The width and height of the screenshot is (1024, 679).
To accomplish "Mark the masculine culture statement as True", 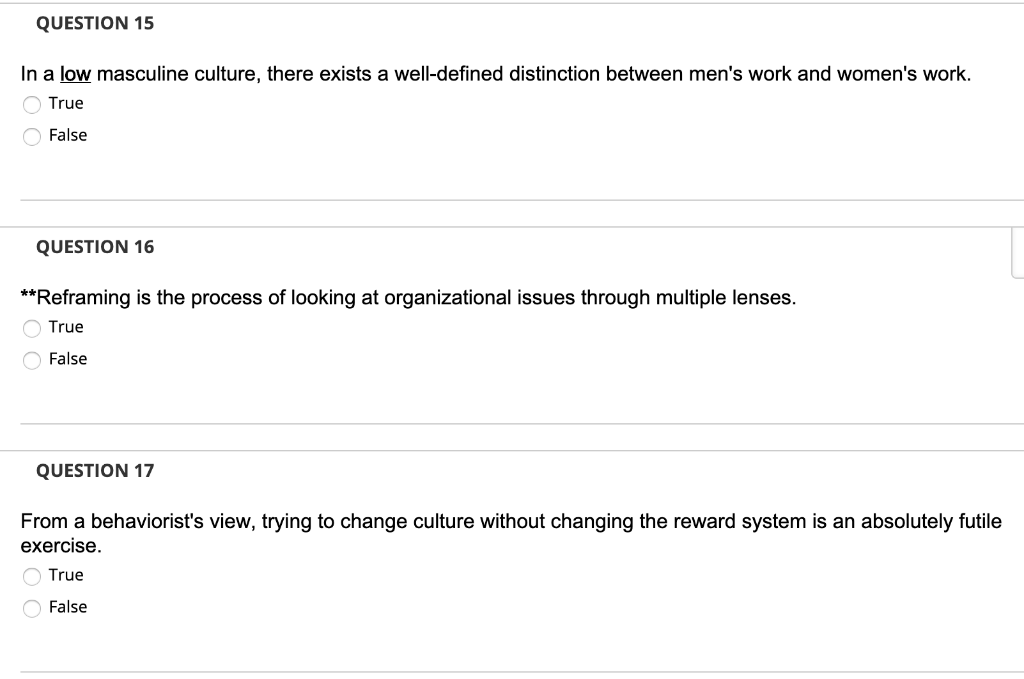I will [x=32, y=103].
